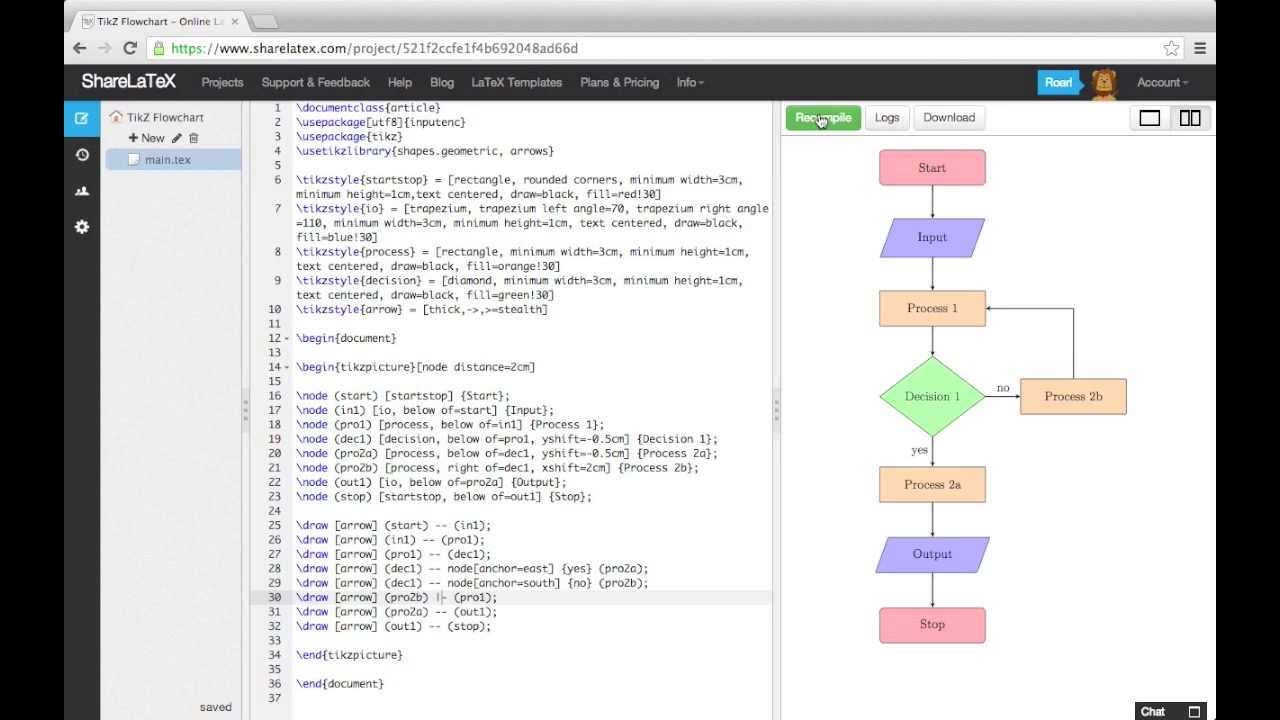1280x720 pixels.
Task: Open the Help menu item
Action: tap(400, 83)
